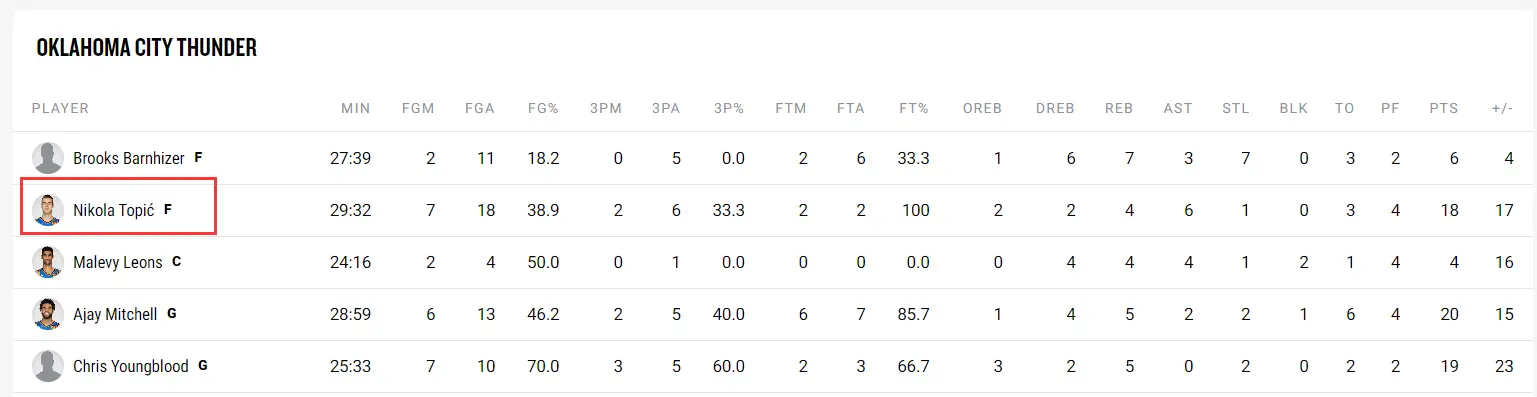Open Malevy Leons player page

pyautogui.click(x=118, y=262)
